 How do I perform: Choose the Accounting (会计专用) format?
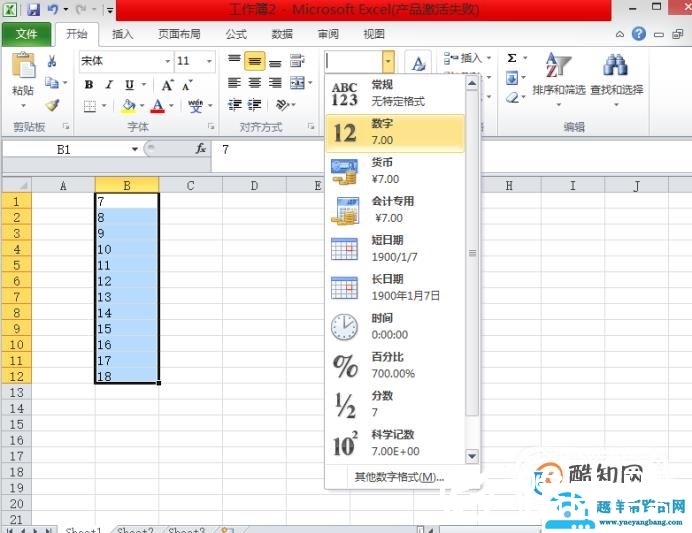tap(395, 210)
